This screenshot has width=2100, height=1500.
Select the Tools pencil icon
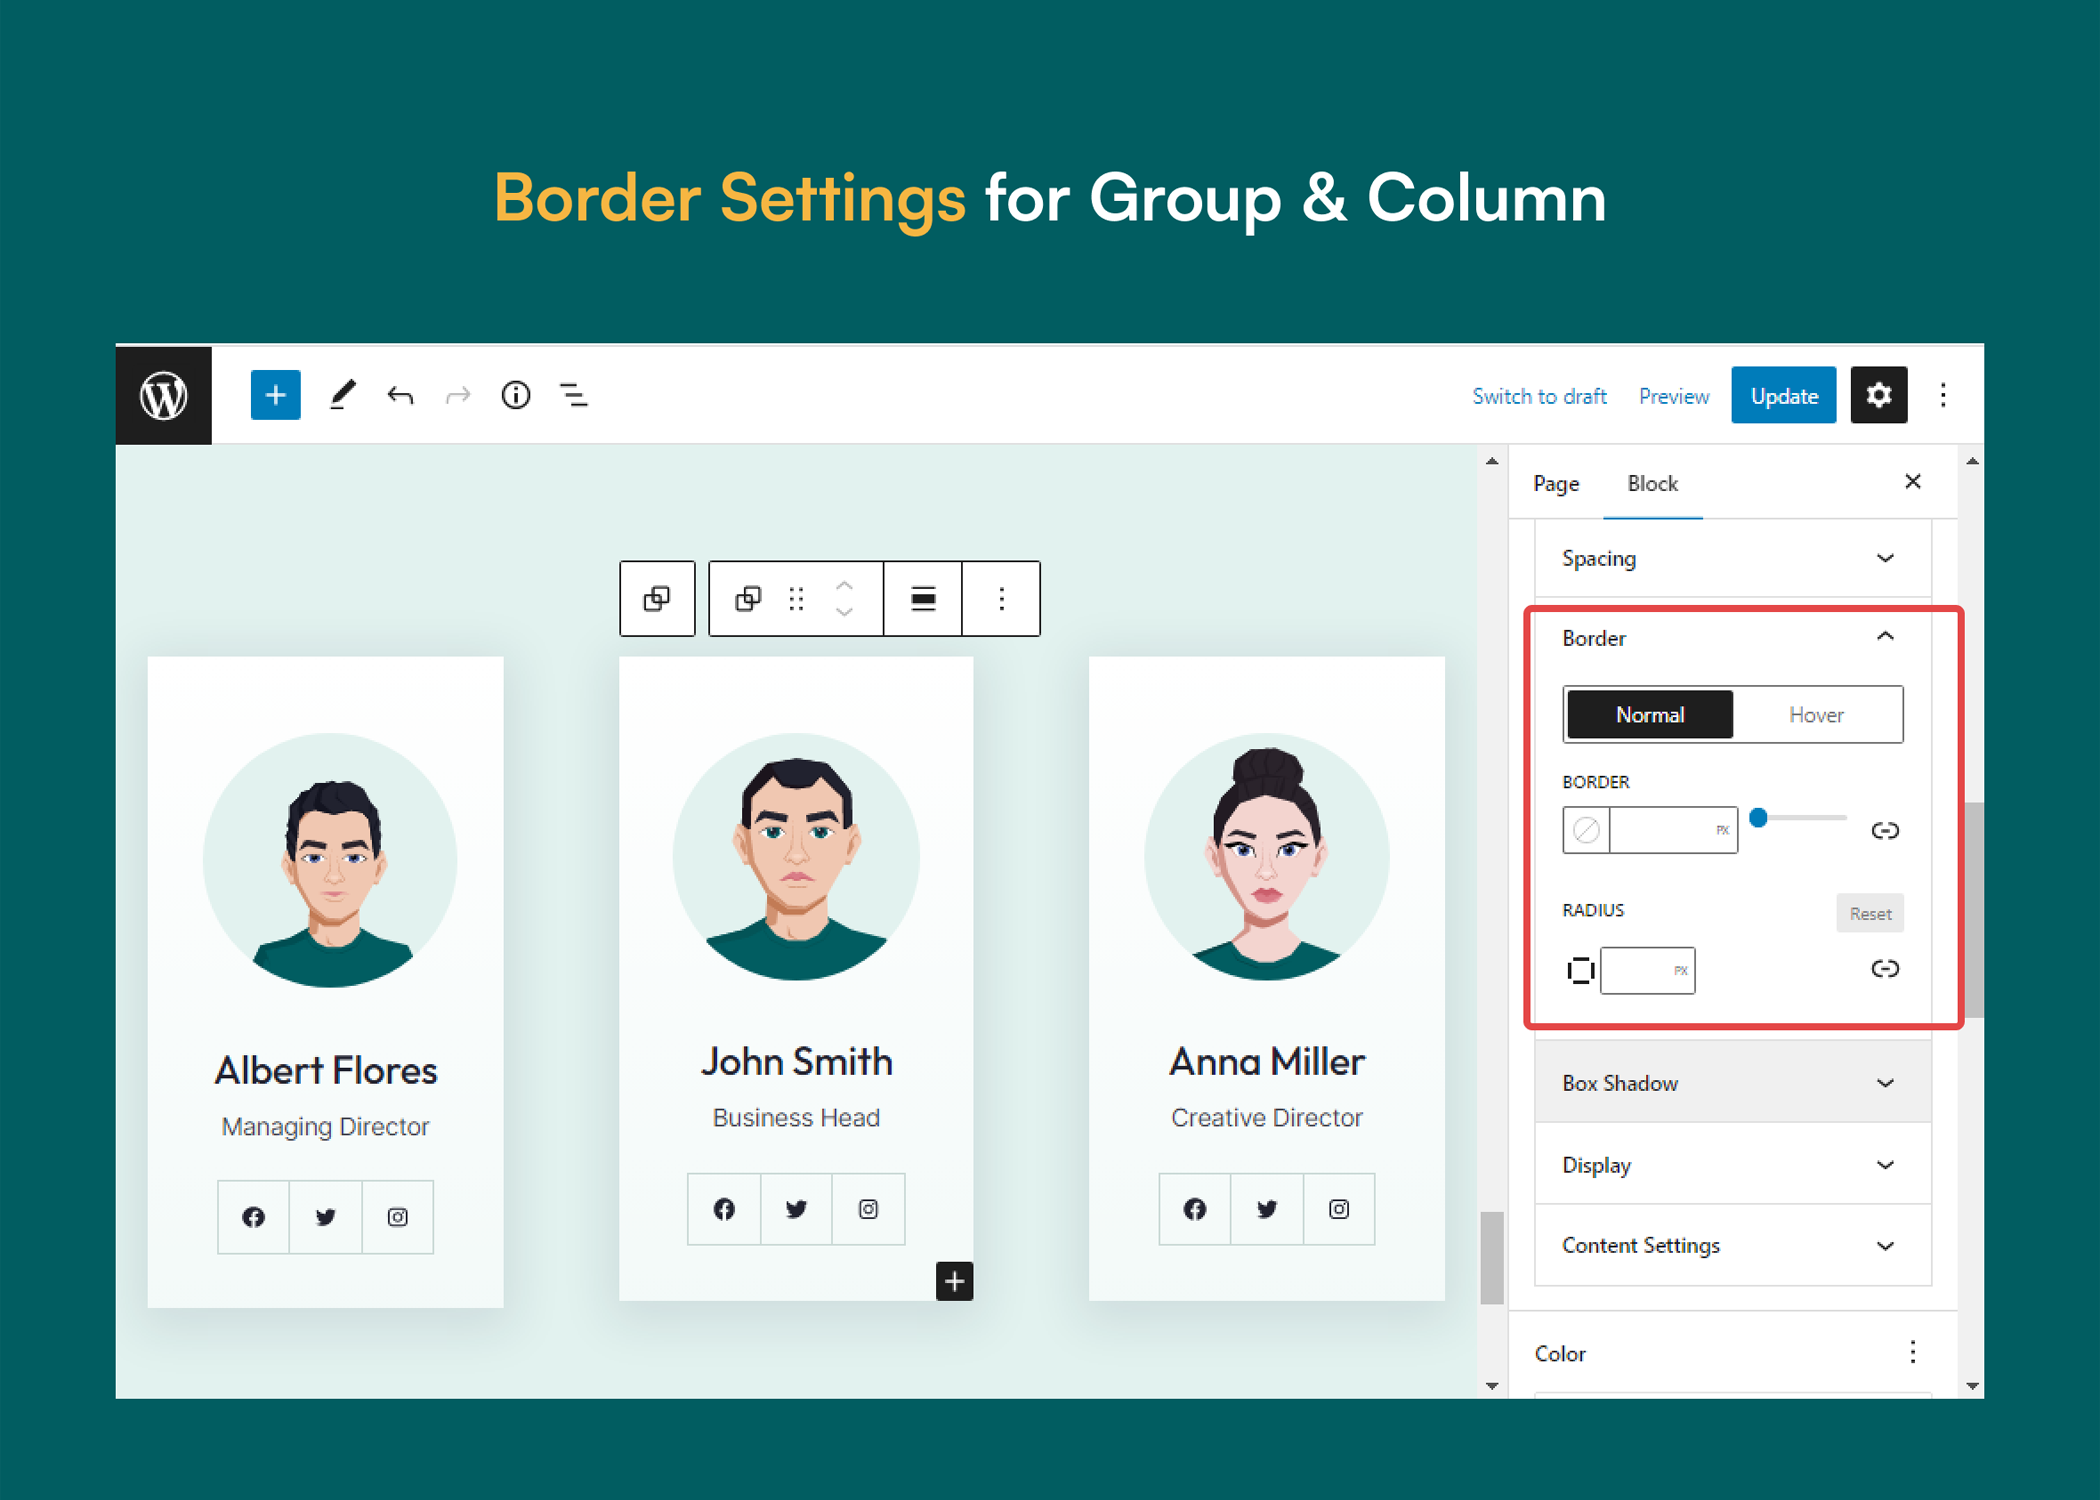pos(342,396)
